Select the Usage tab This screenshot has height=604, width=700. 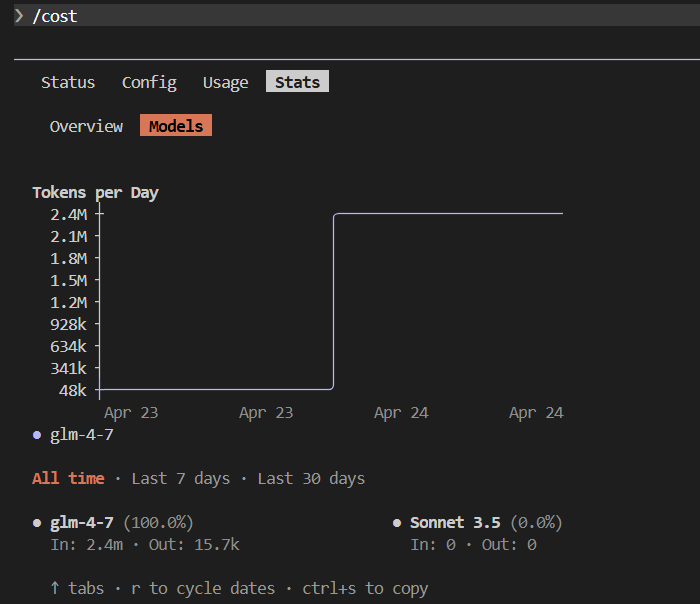coord(225,82)
